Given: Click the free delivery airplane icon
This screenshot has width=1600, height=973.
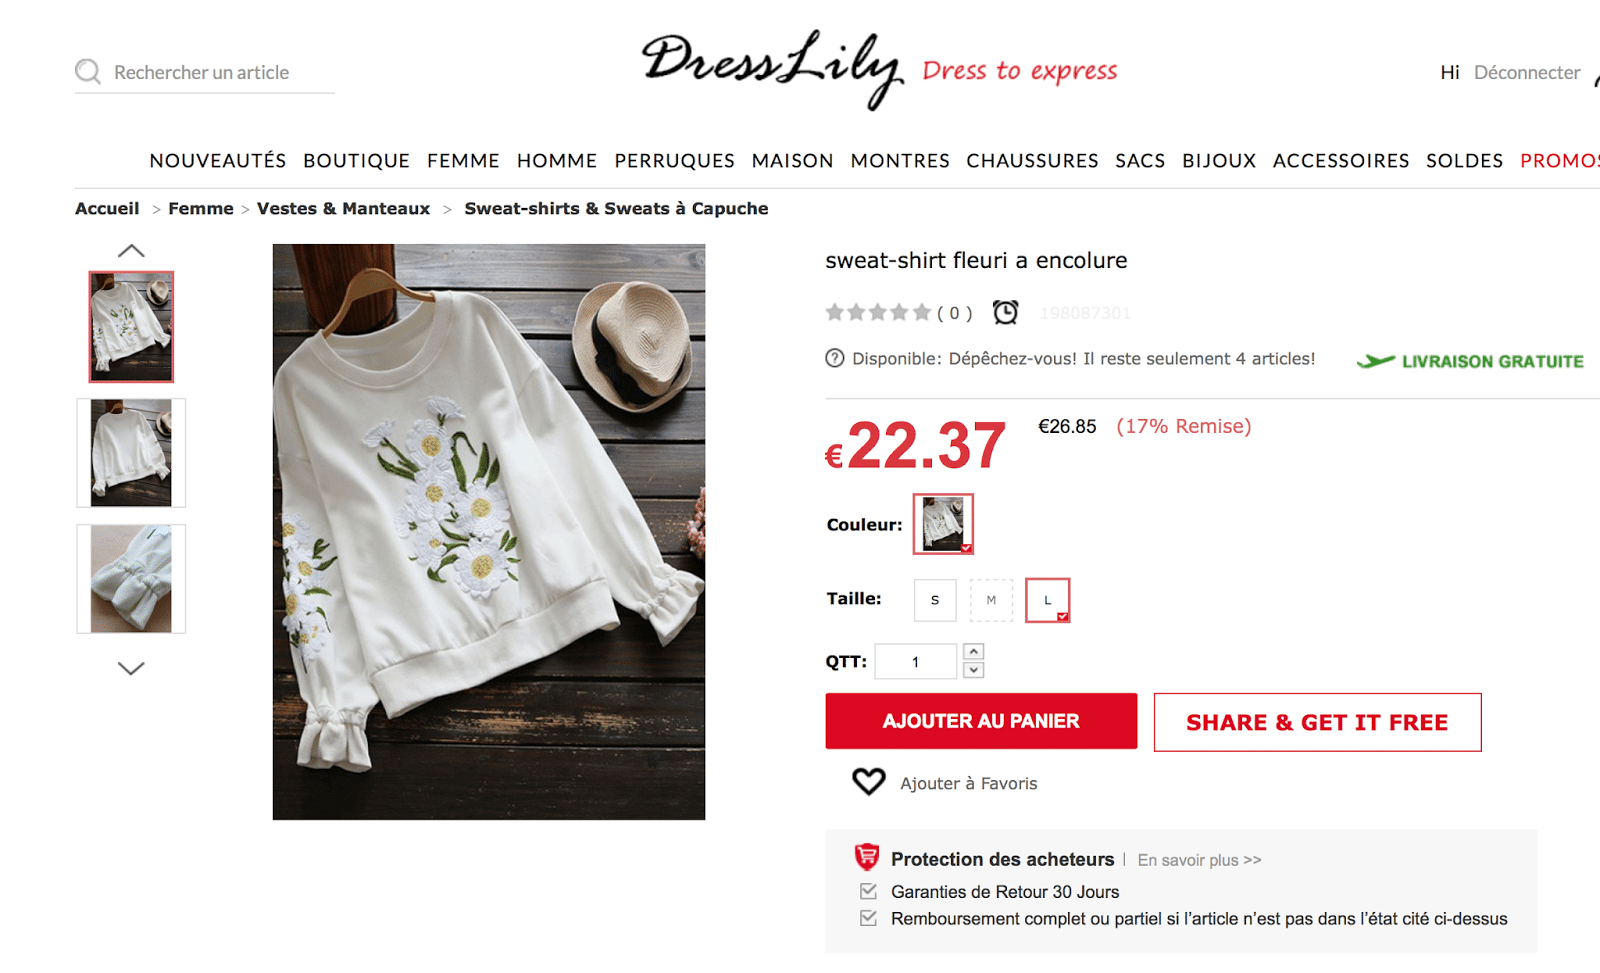Looking at the screenshot, I should click(1376, 361).
